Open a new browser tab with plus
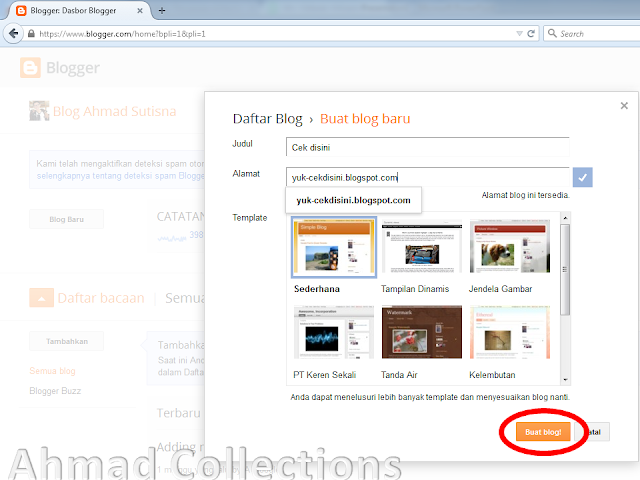640x480 pixels. click(x=162, y=11)
